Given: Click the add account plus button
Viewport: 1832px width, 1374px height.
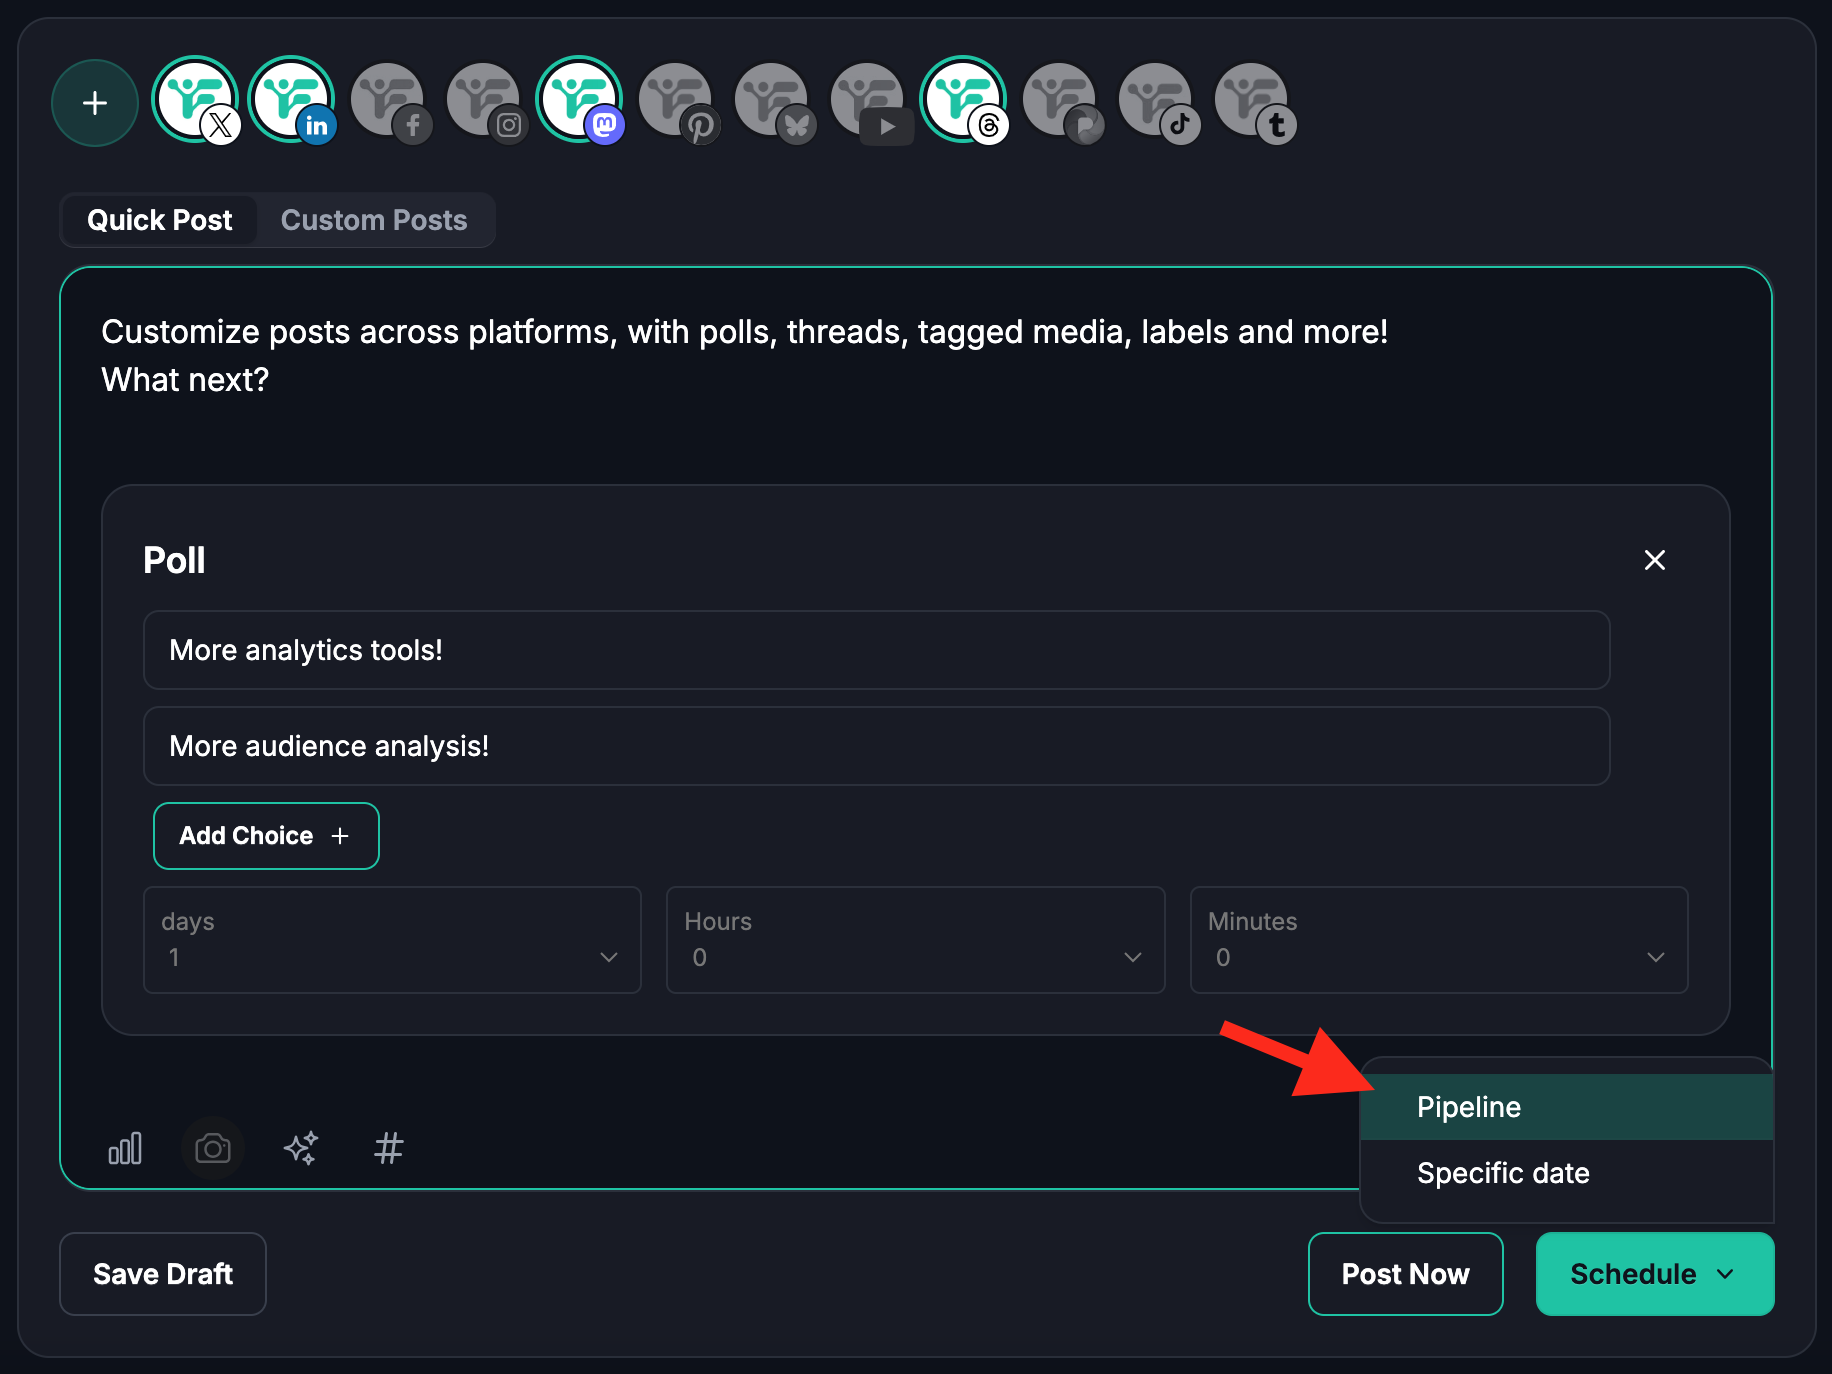Looking at the screenshot, I should (95, 103).
